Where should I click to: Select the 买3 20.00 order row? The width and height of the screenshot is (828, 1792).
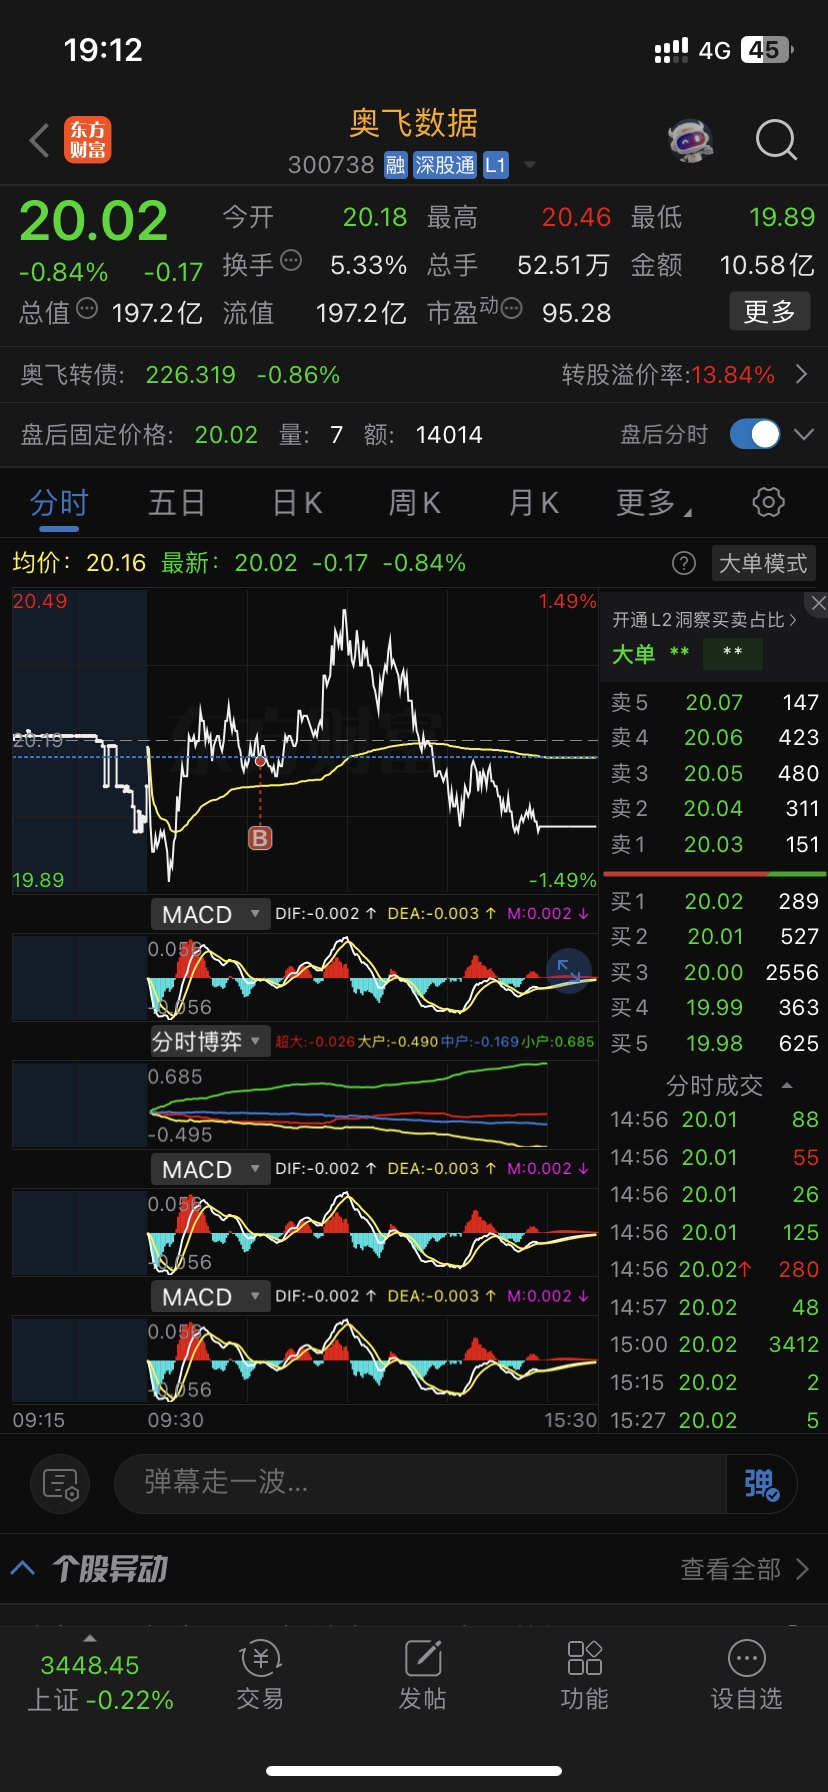(x=714, y=972)
